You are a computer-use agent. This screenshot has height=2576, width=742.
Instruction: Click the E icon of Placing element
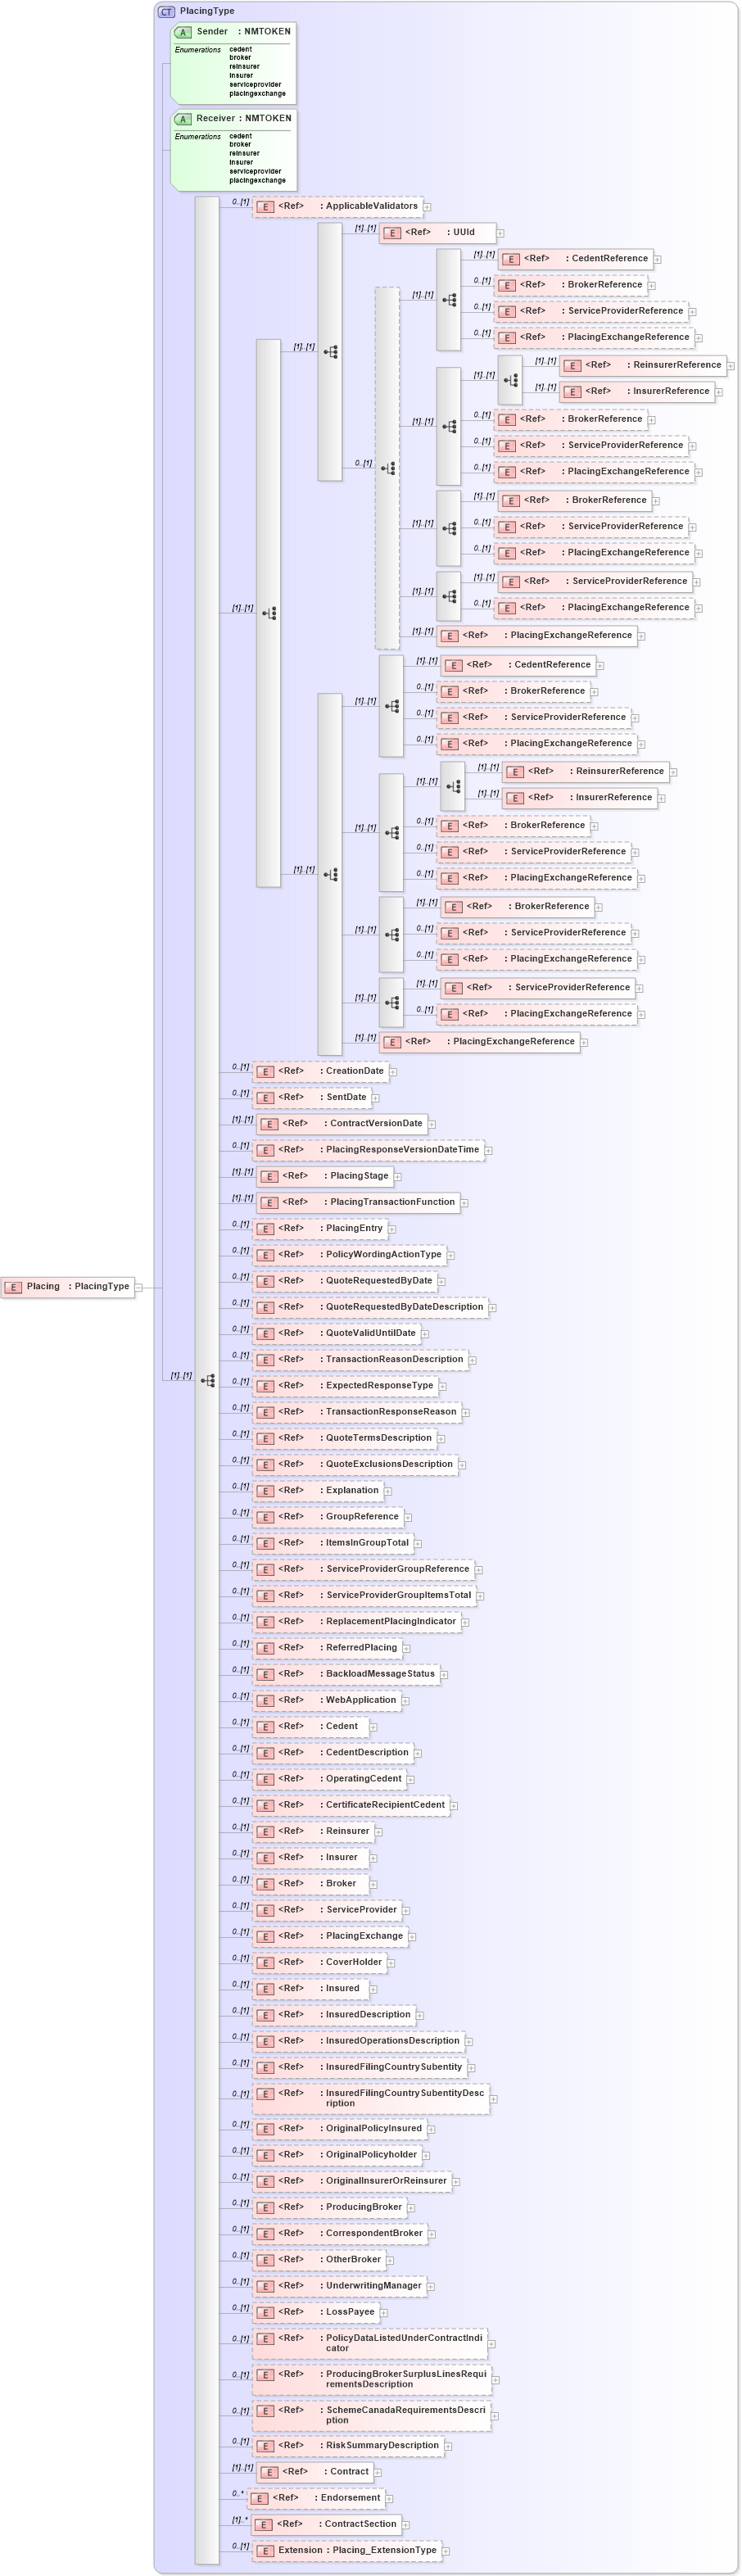click(13, 1287)
